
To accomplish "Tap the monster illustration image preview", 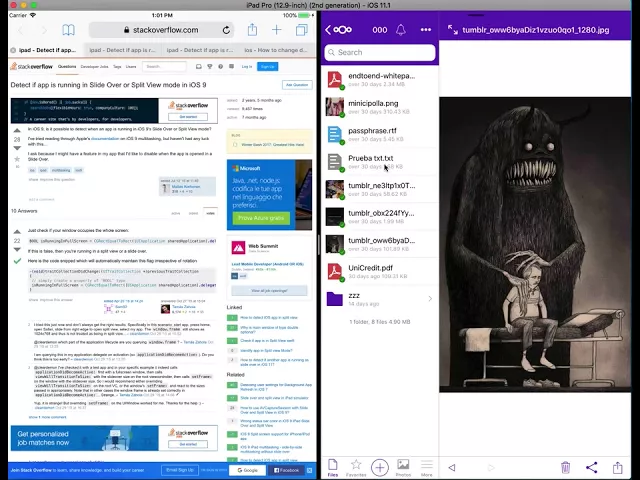I will [x=535, y=244].
